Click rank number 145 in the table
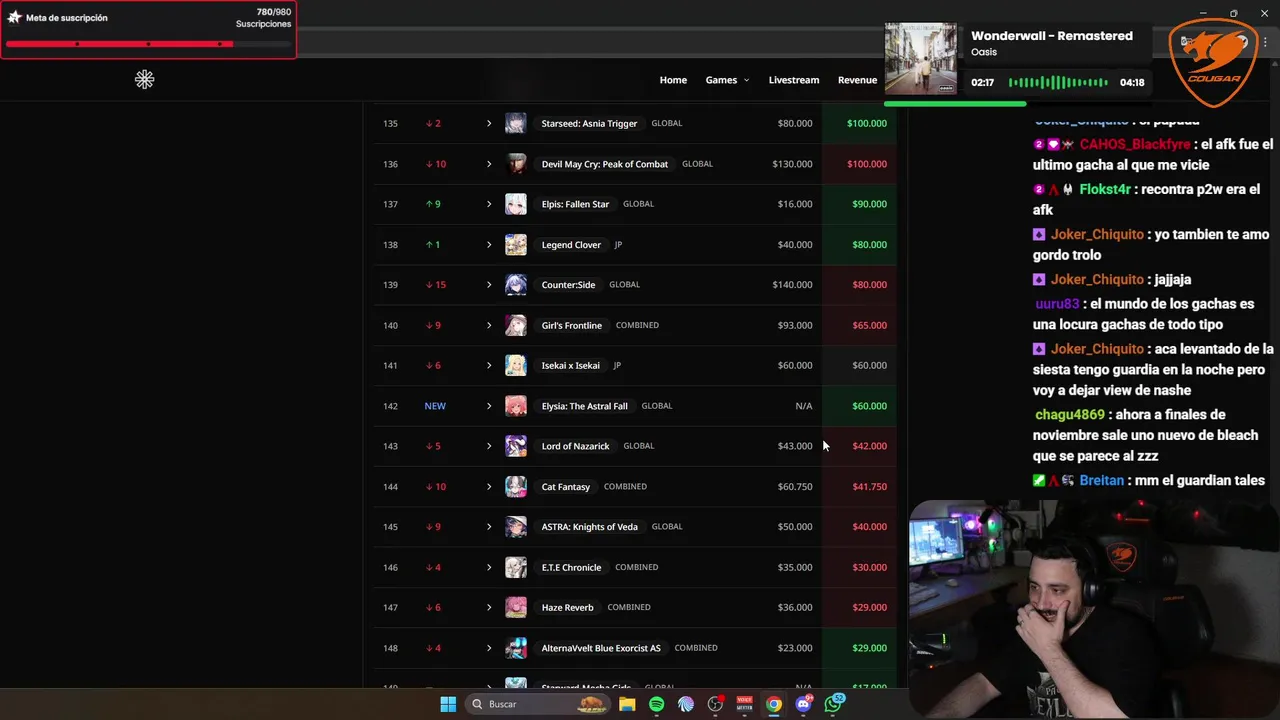 [x=390, y=527]
